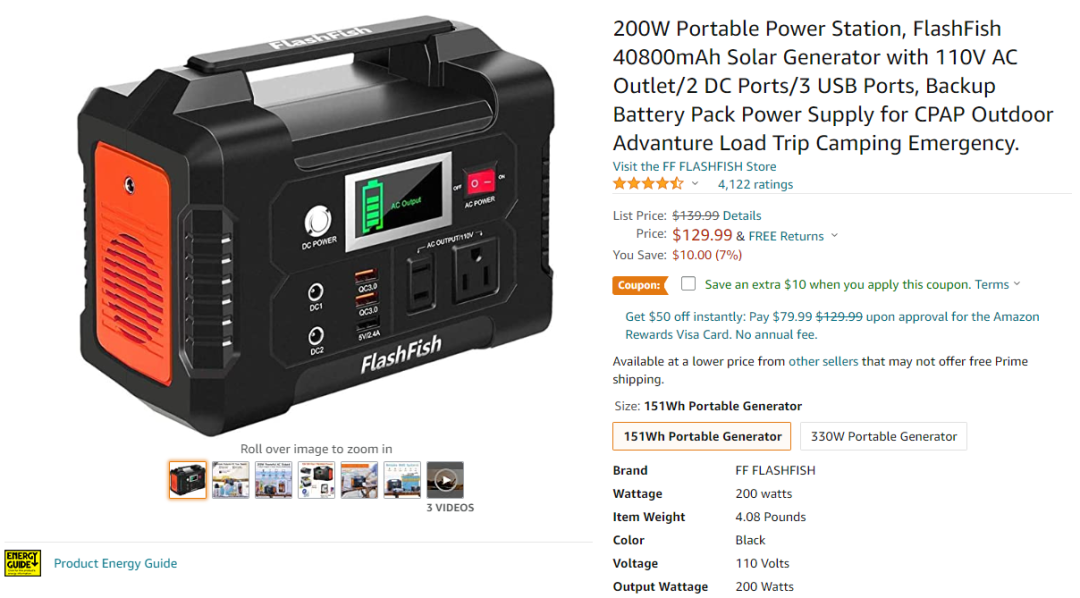Click the Energy Guide yellow icon
Image resolution: width=1080 pixels, height=598 pixels.
pos(23,563)
